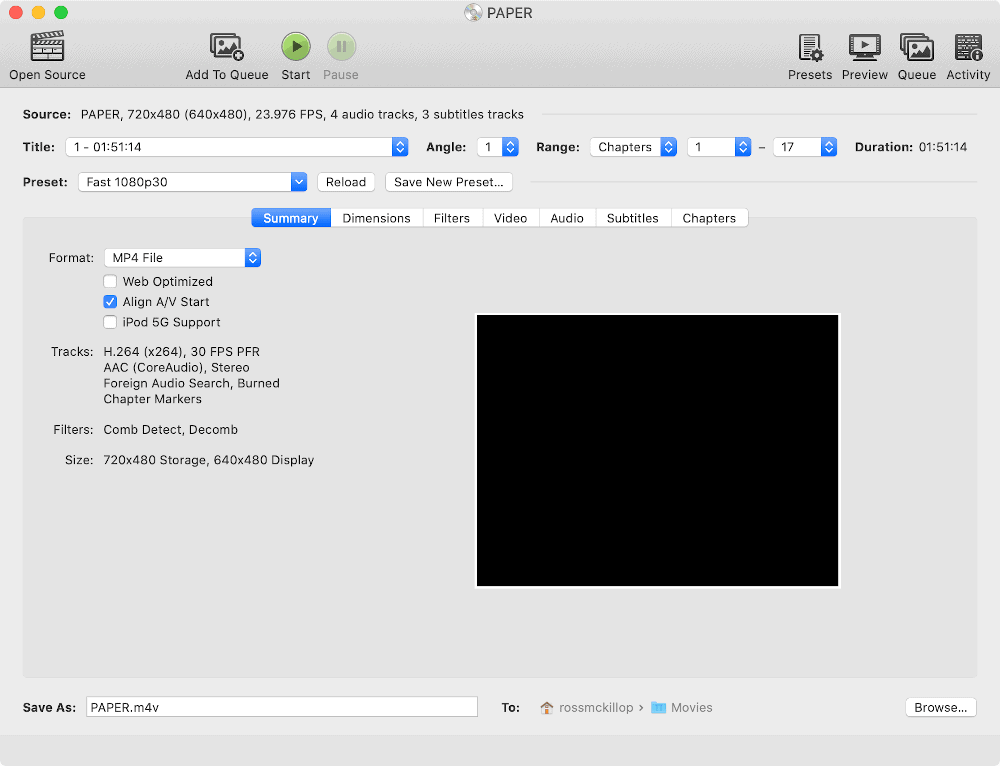Show the Queue window icon

click(x=916, y=47)
